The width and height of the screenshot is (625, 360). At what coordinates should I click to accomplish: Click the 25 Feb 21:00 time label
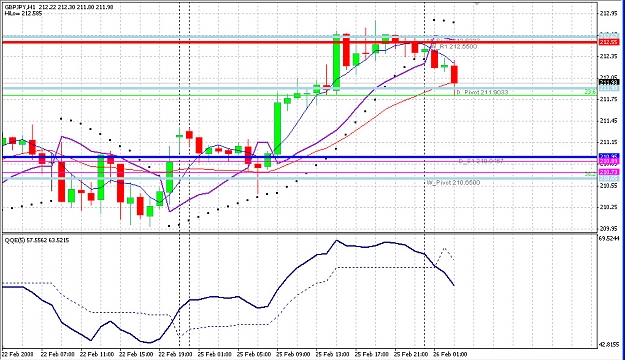click(411, 354)
